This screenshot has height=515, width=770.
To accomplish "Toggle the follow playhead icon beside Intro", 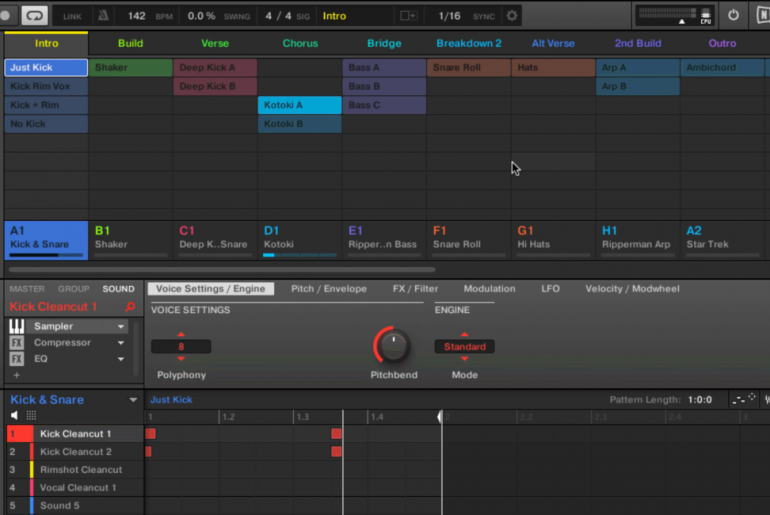I will (408, 16).
